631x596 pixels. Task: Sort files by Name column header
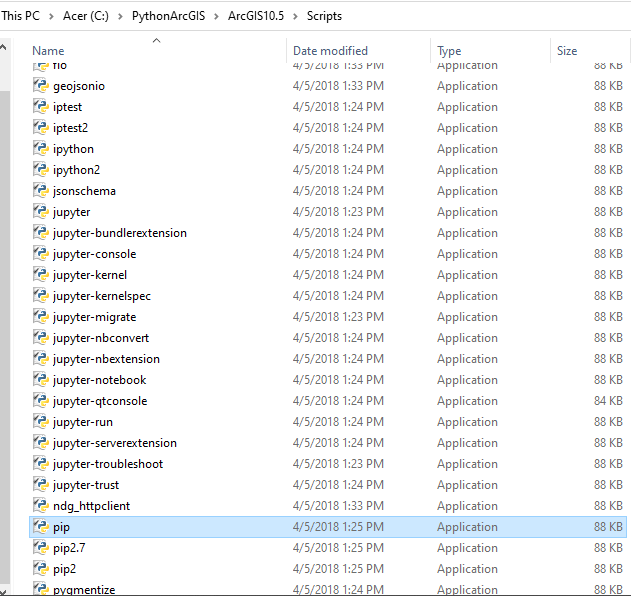click(48, 51)
